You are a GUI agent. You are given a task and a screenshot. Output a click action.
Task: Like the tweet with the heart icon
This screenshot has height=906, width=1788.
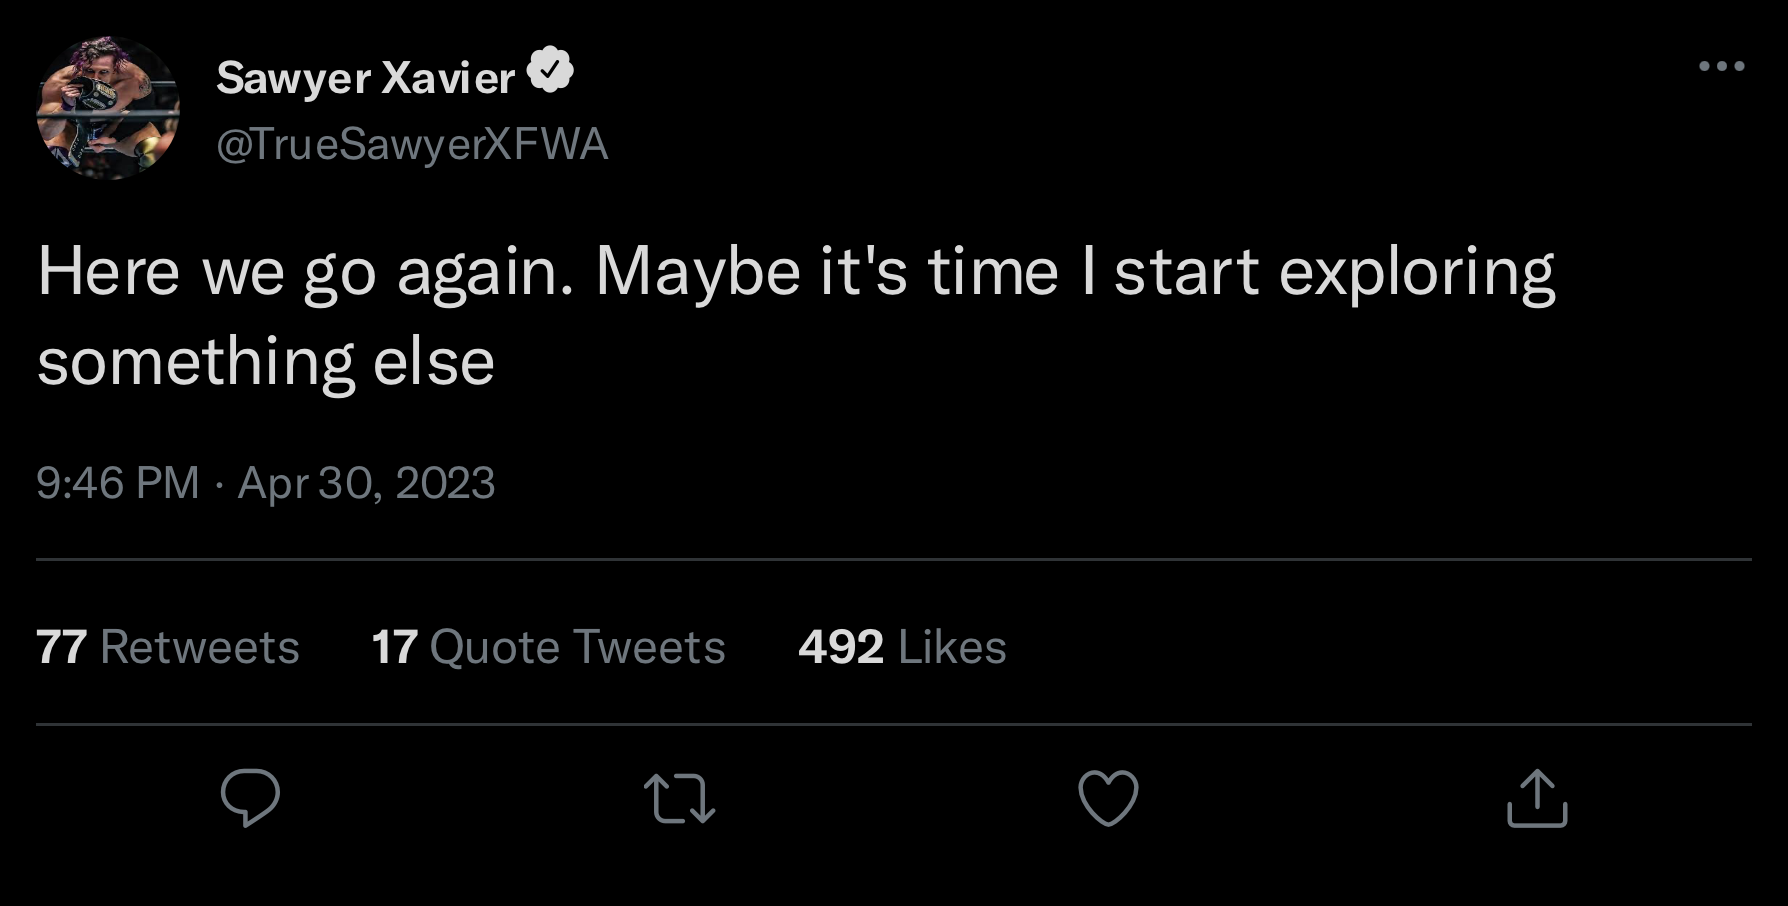click(1108, 798)
